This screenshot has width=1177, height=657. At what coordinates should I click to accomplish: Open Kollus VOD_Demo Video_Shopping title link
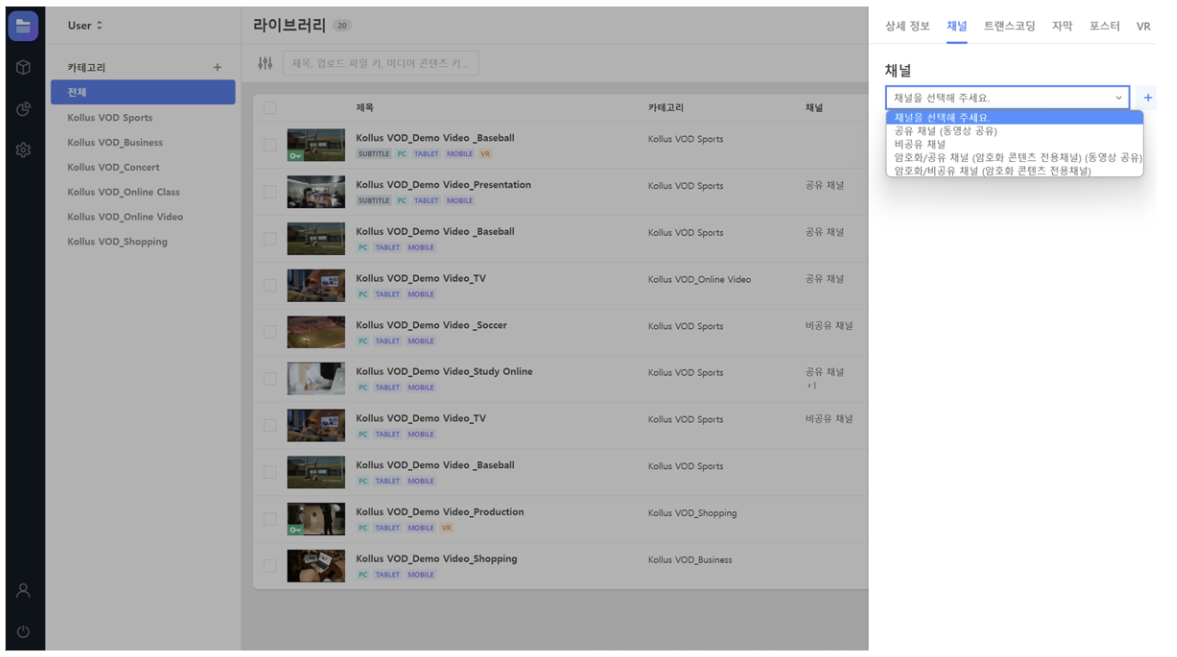pyautogui.click(x=436, y=559)
